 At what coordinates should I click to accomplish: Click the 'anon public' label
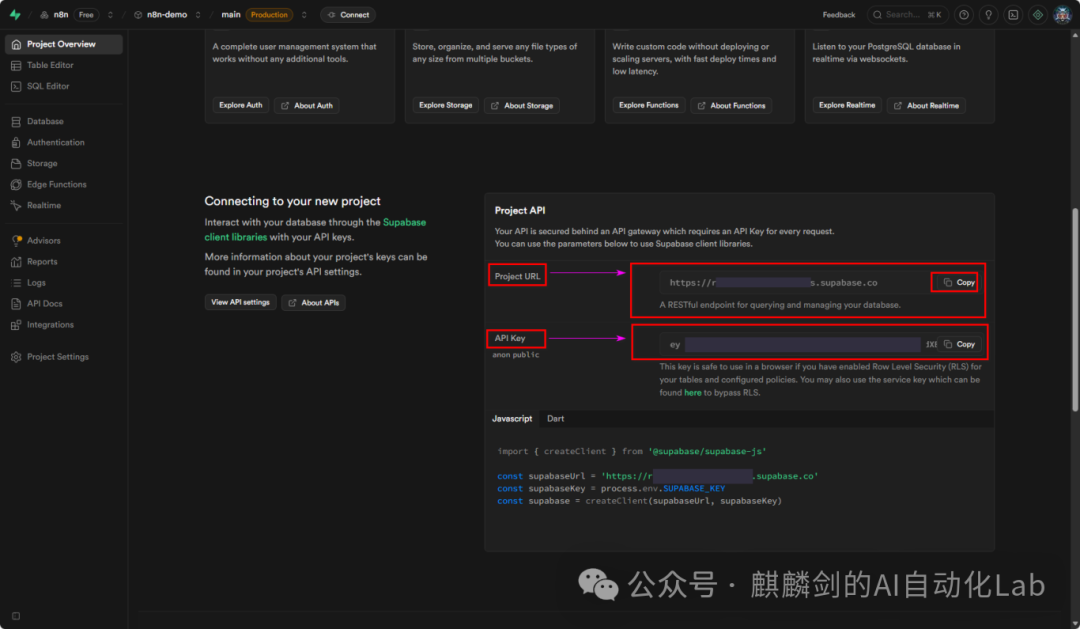click(515, 355)
